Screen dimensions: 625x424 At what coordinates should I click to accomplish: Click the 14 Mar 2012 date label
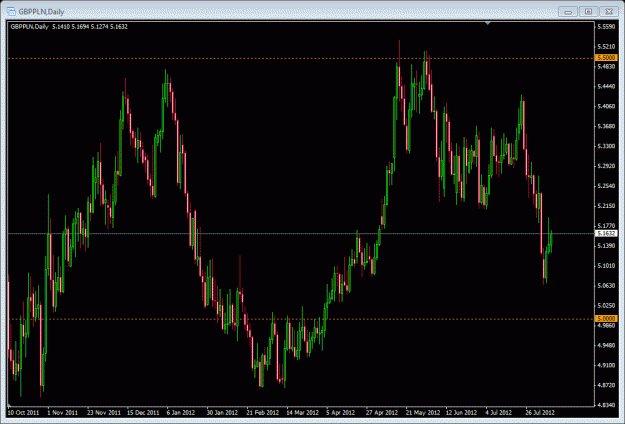(x=303, y=412)
